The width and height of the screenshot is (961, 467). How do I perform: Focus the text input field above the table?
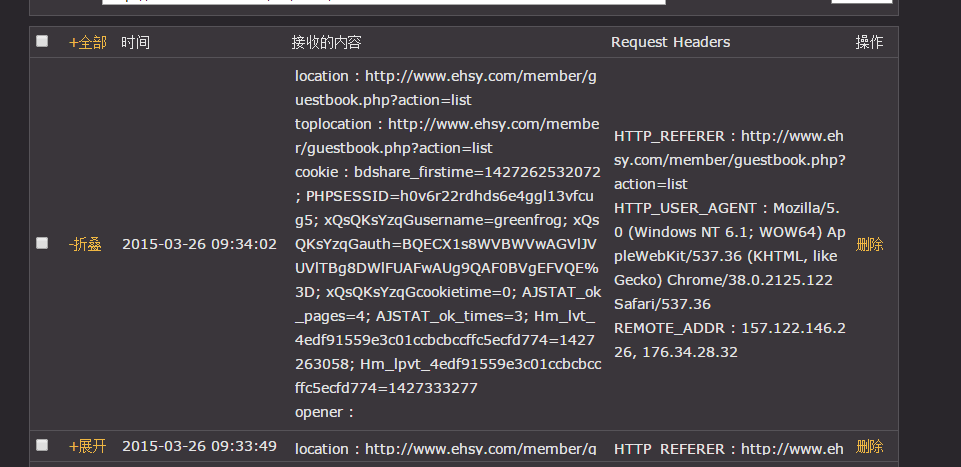[384, 2]
